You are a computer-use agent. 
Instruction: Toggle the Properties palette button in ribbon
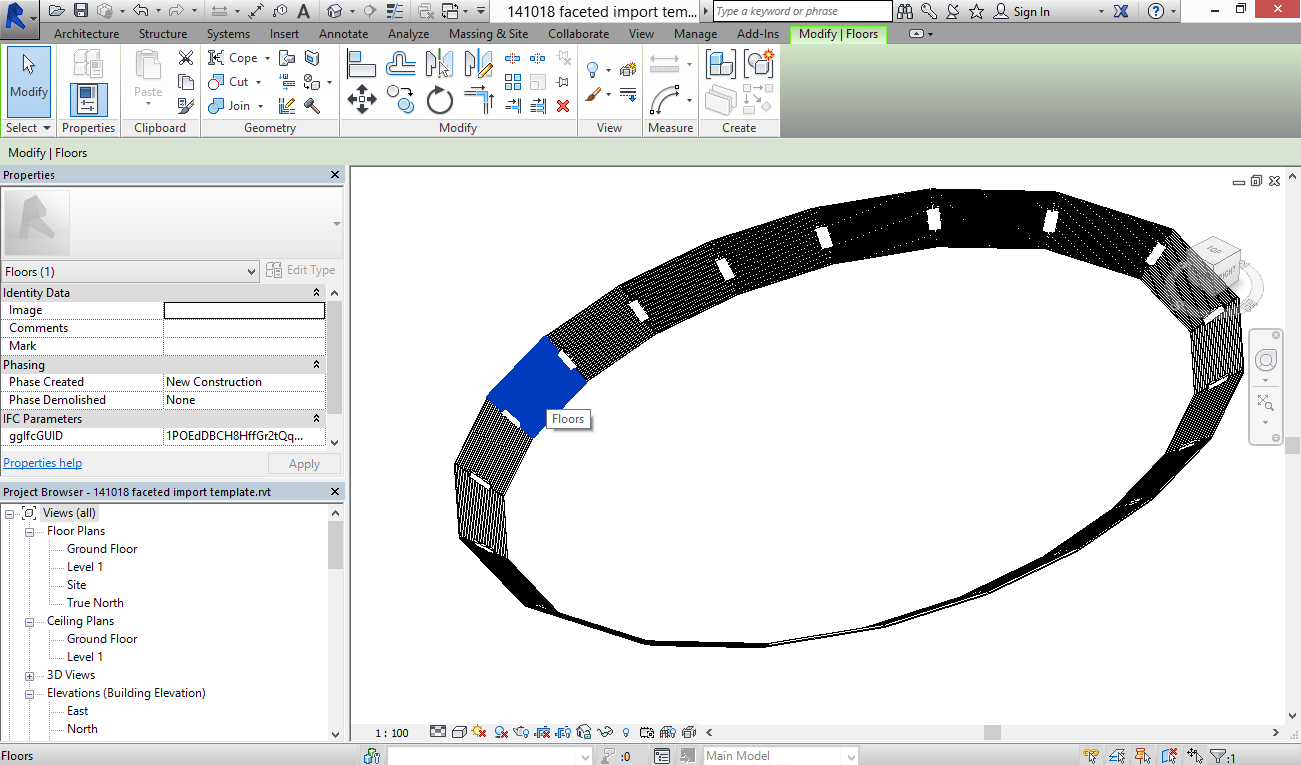coord(88,100)
